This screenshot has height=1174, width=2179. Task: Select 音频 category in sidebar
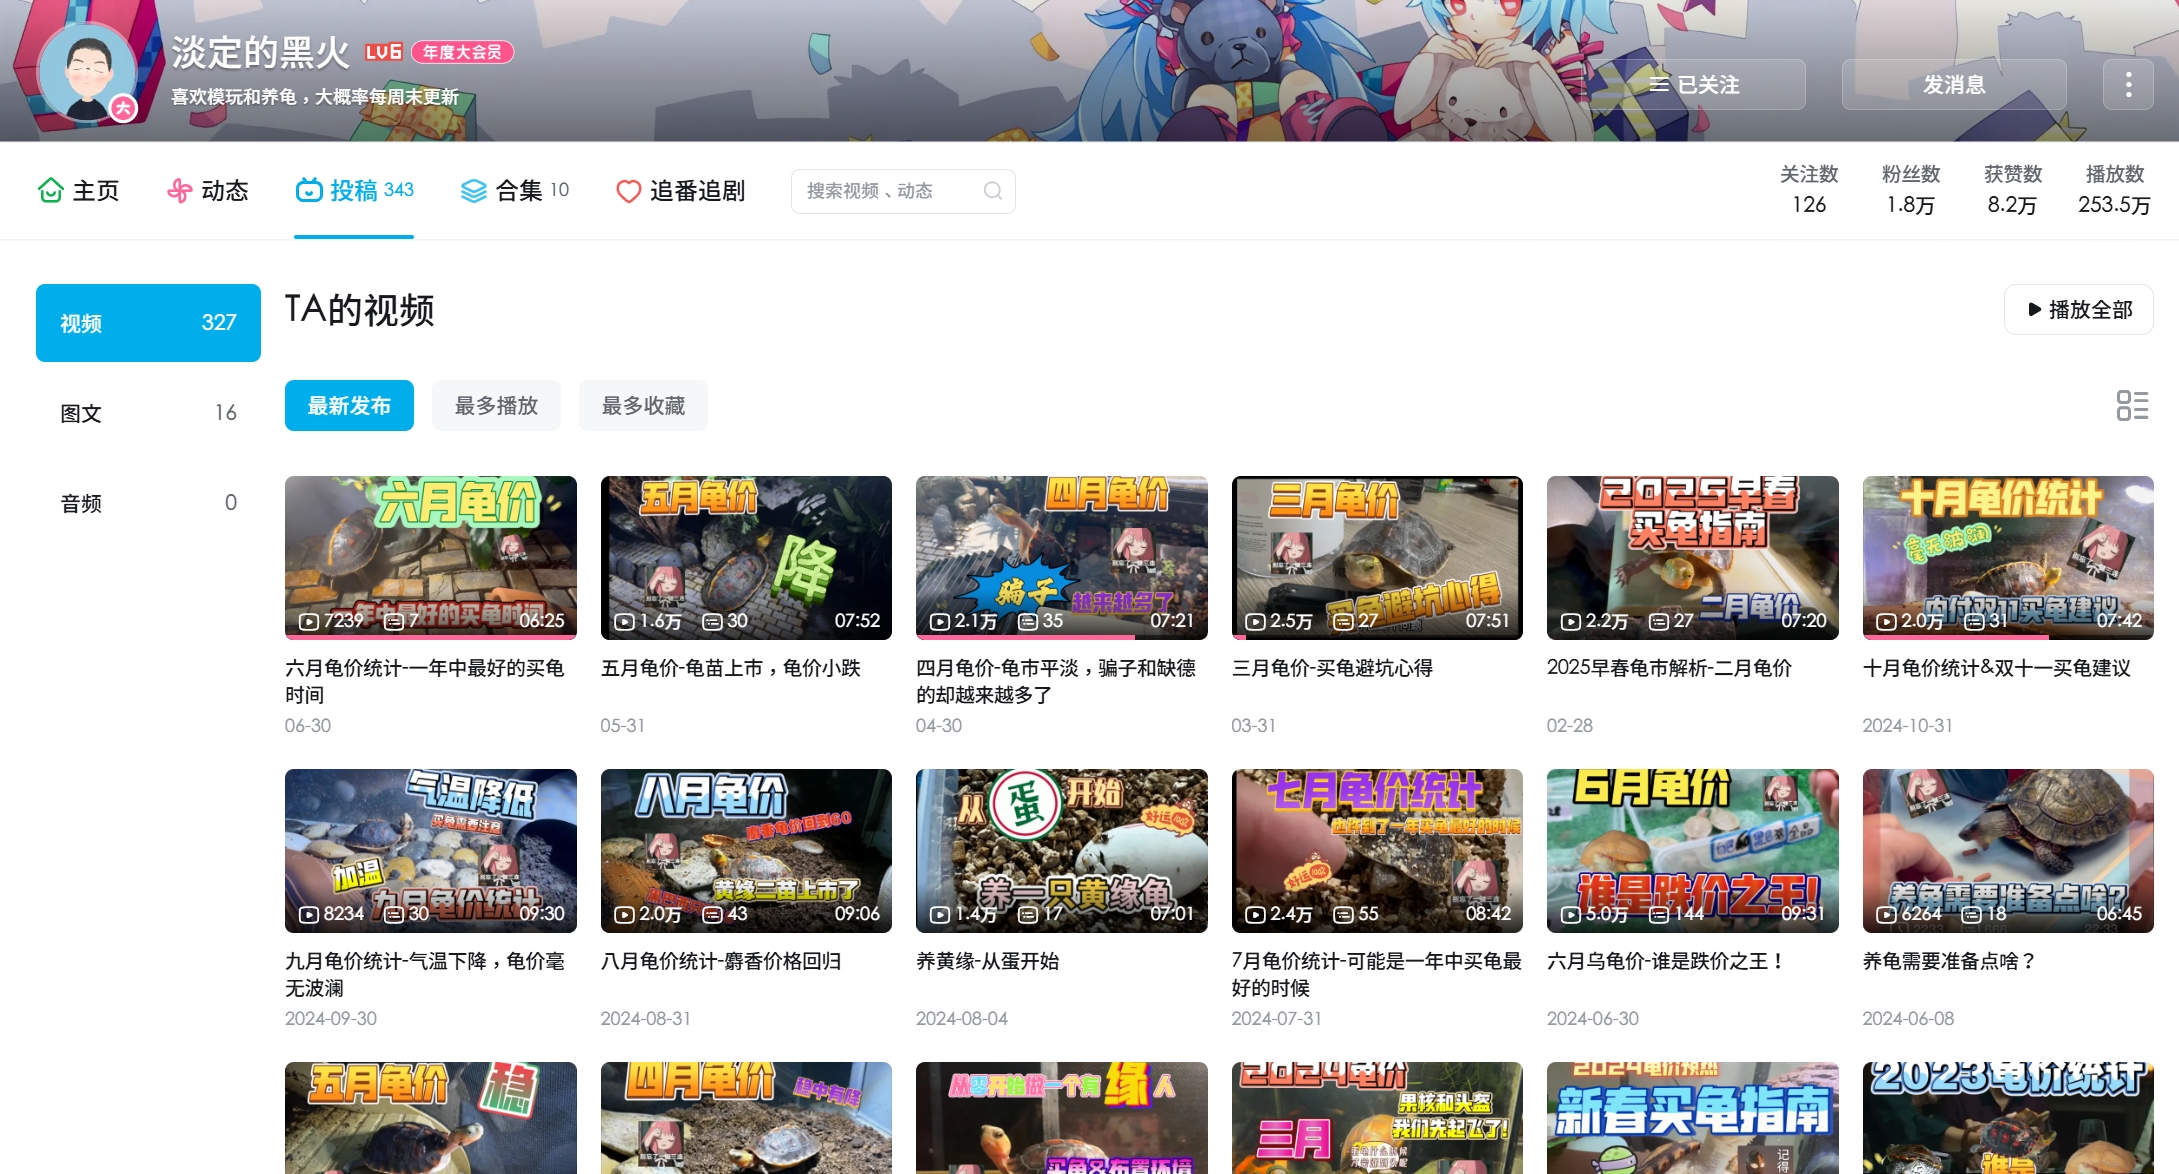tap(148, 503)
